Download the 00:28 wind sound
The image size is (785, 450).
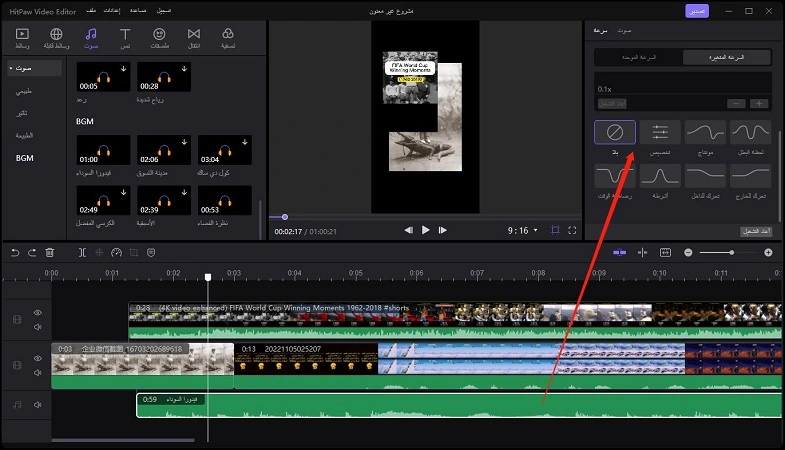tap(184, 69)
